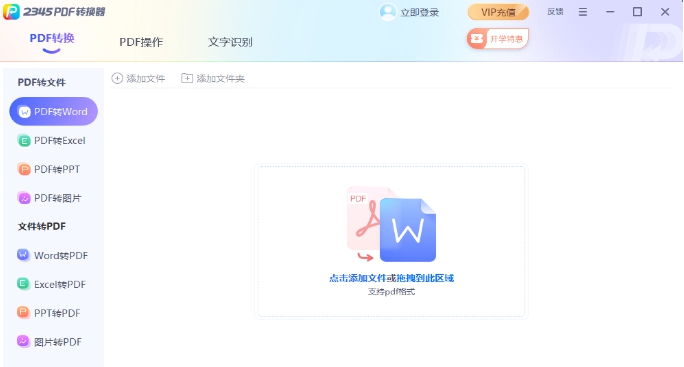Click the PDF转Excel green icon

click(x=24, y=141)
